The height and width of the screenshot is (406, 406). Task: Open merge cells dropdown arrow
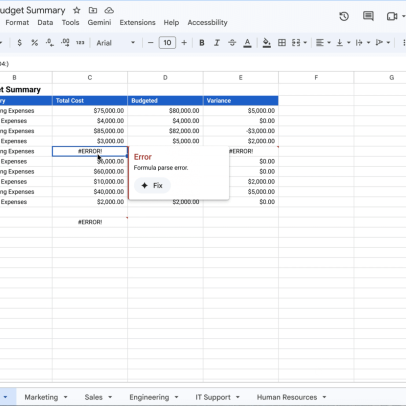pos(305,43)
